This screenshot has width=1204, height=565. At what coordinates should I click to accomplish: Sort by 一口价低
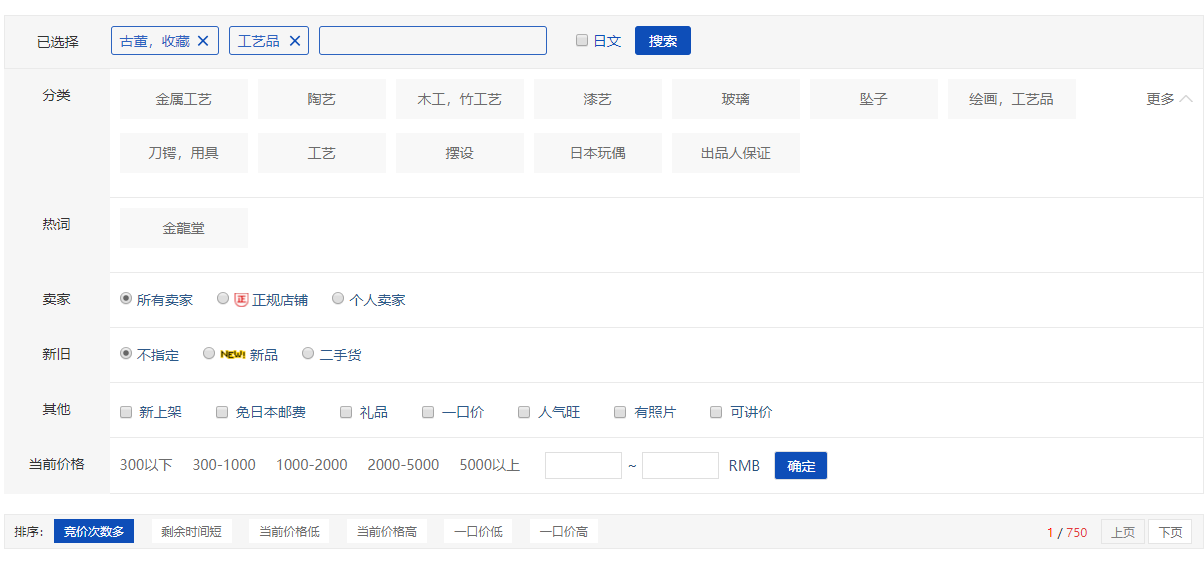[x=478, y=532]
